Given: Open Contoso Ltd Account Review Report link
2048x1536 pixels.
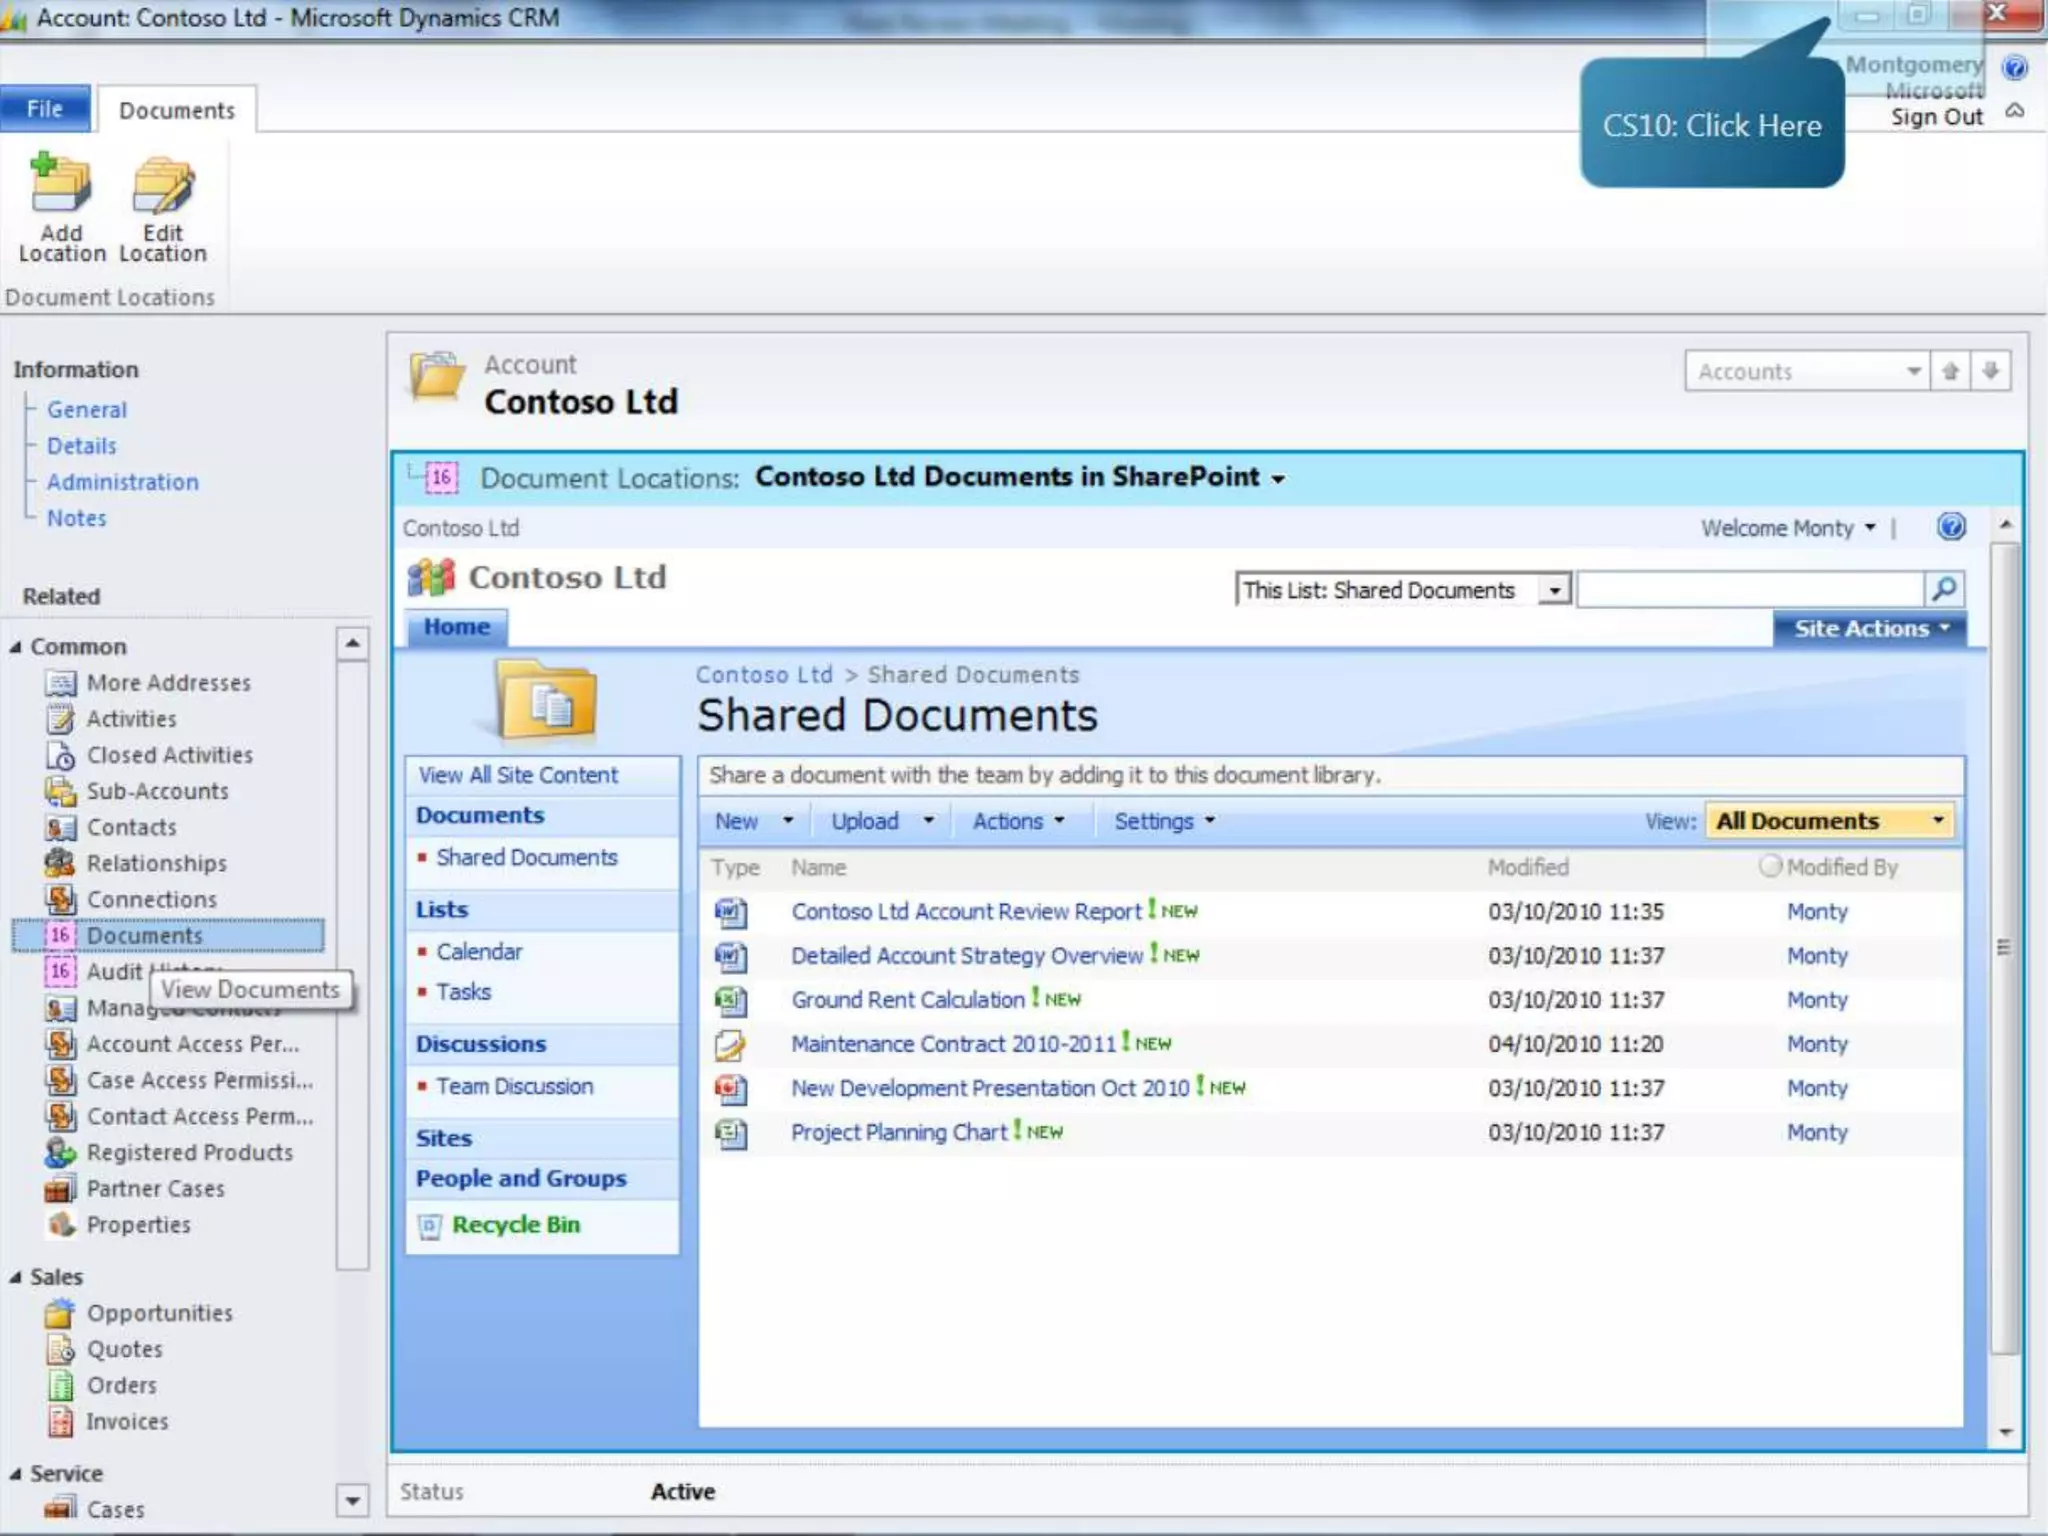Looking at the screenshot, I should pos(965,911).
